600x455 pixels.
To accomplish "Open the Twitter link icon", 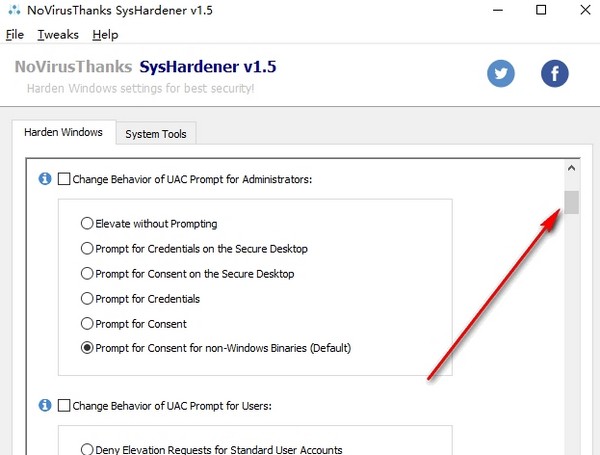I will 501,73.
